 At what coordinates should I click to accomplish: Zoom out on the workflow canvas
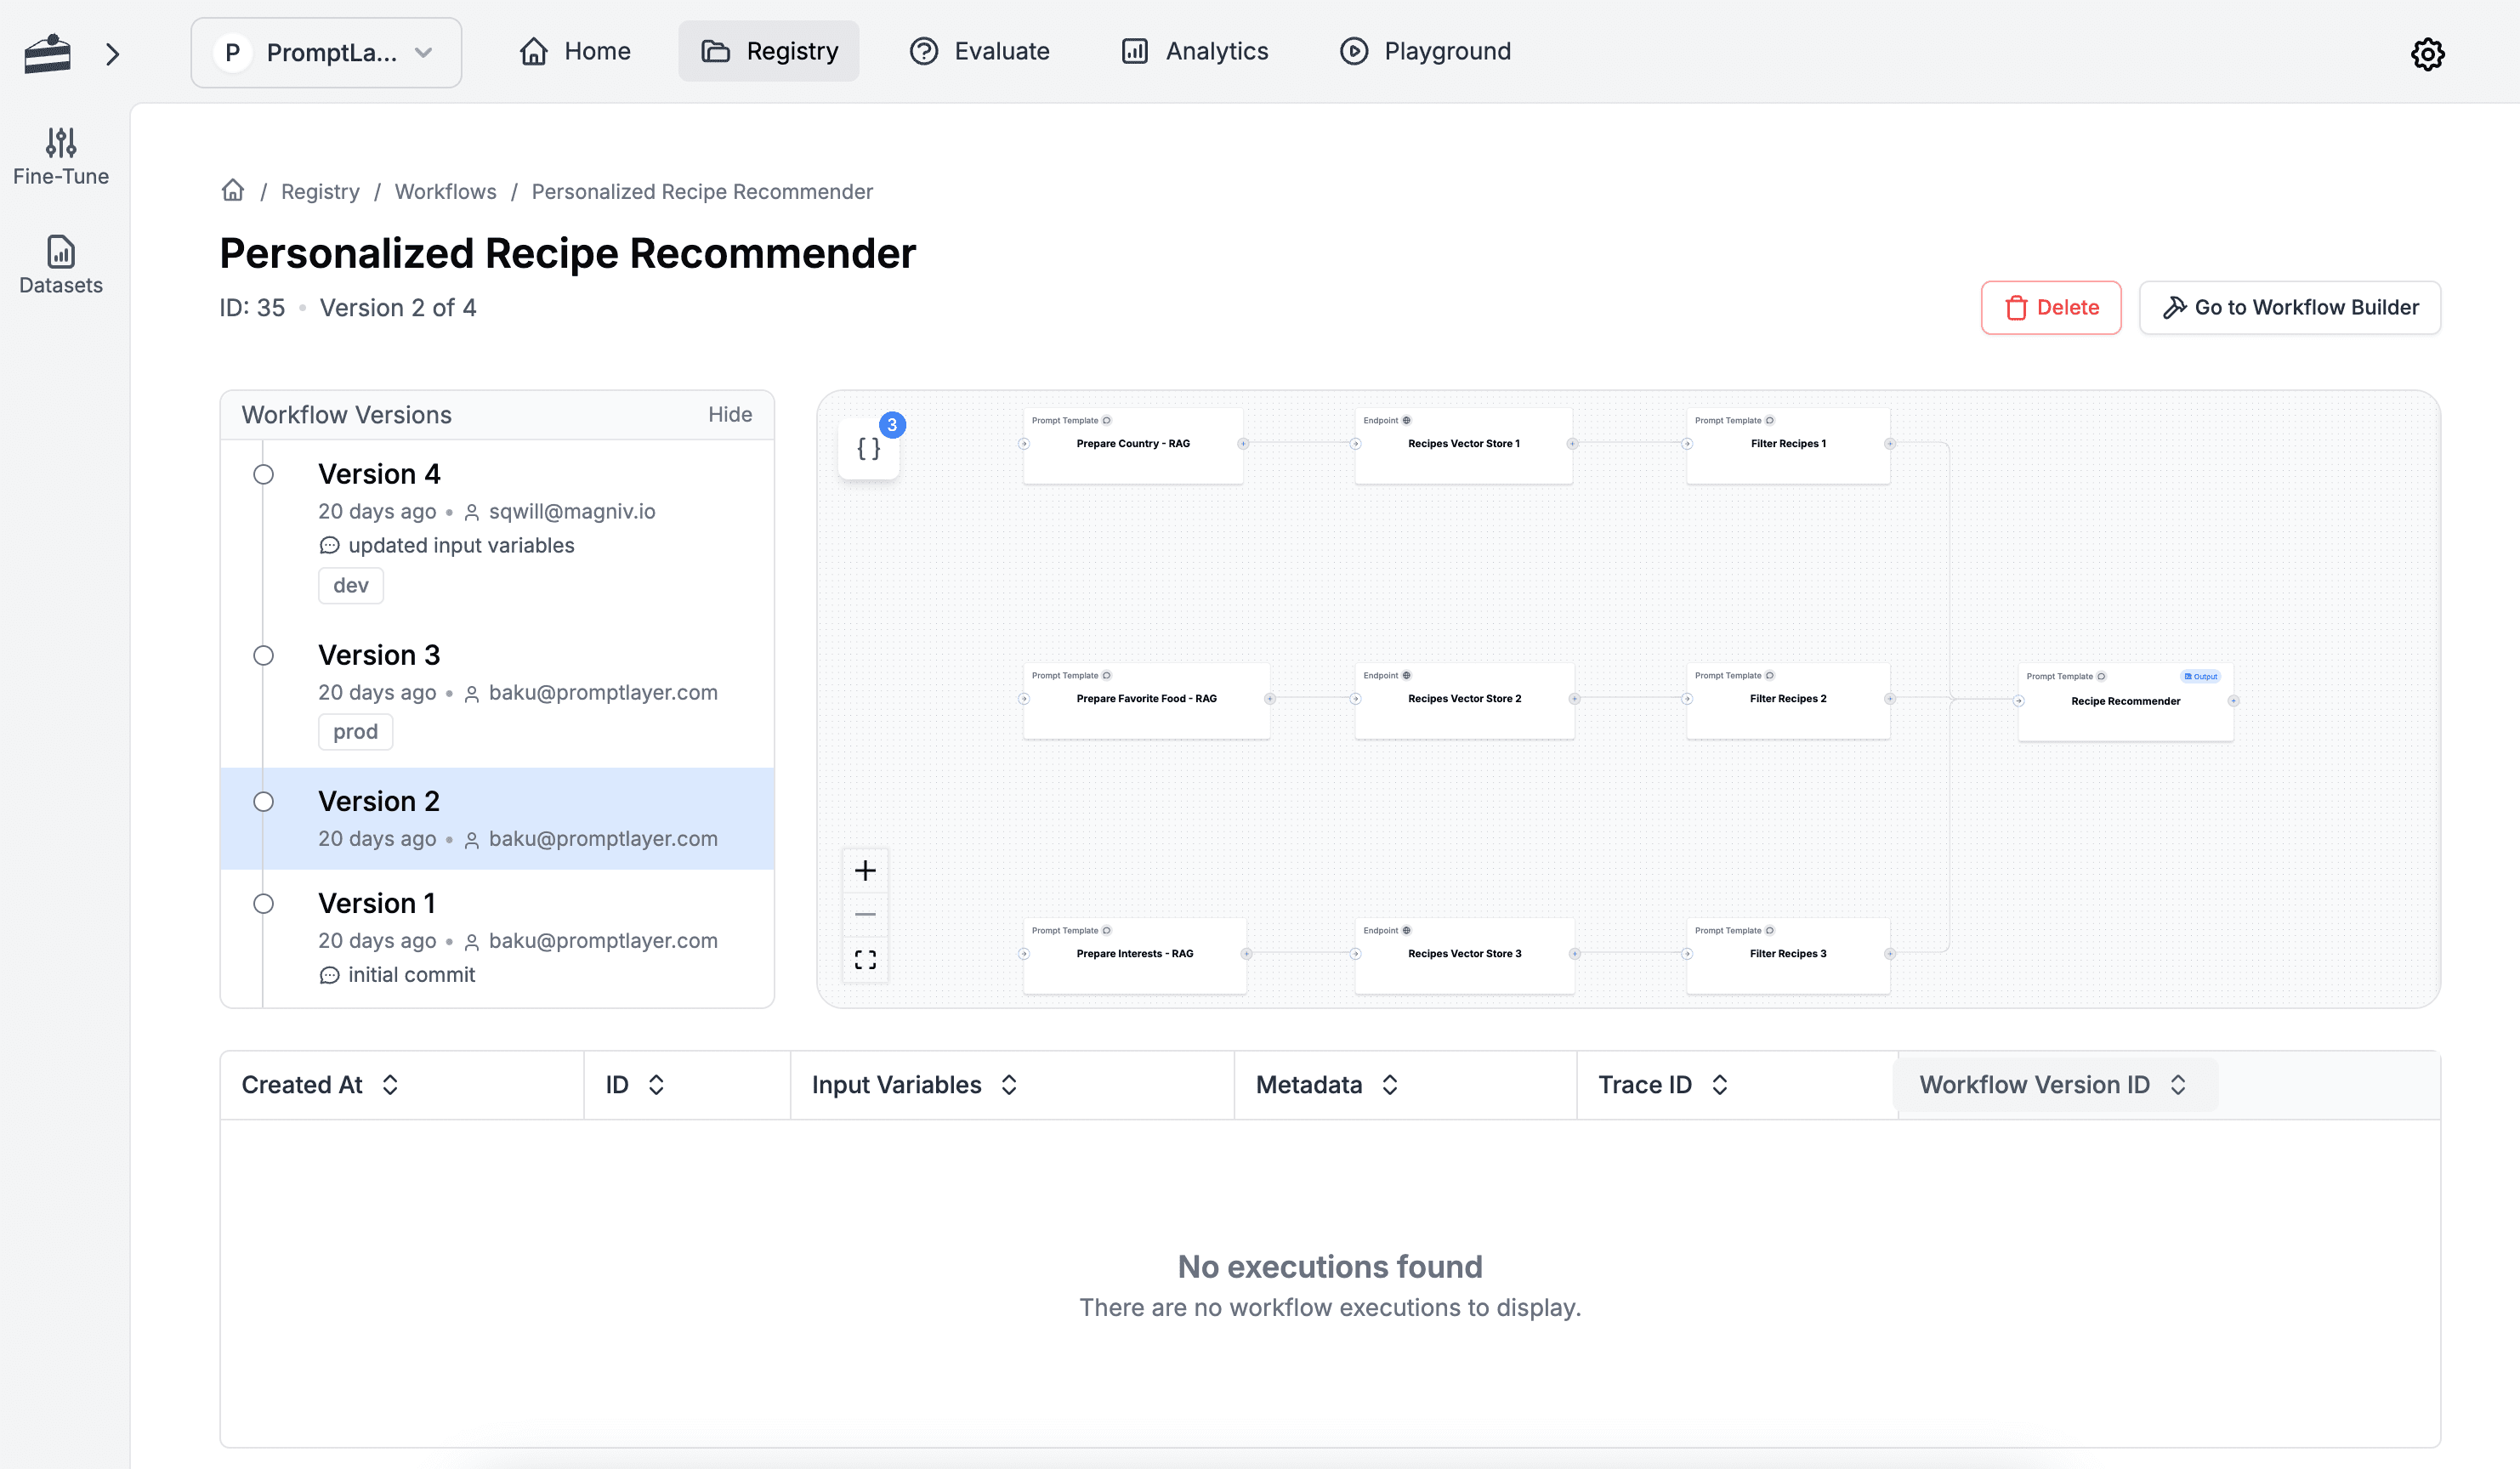coord(864,913)
